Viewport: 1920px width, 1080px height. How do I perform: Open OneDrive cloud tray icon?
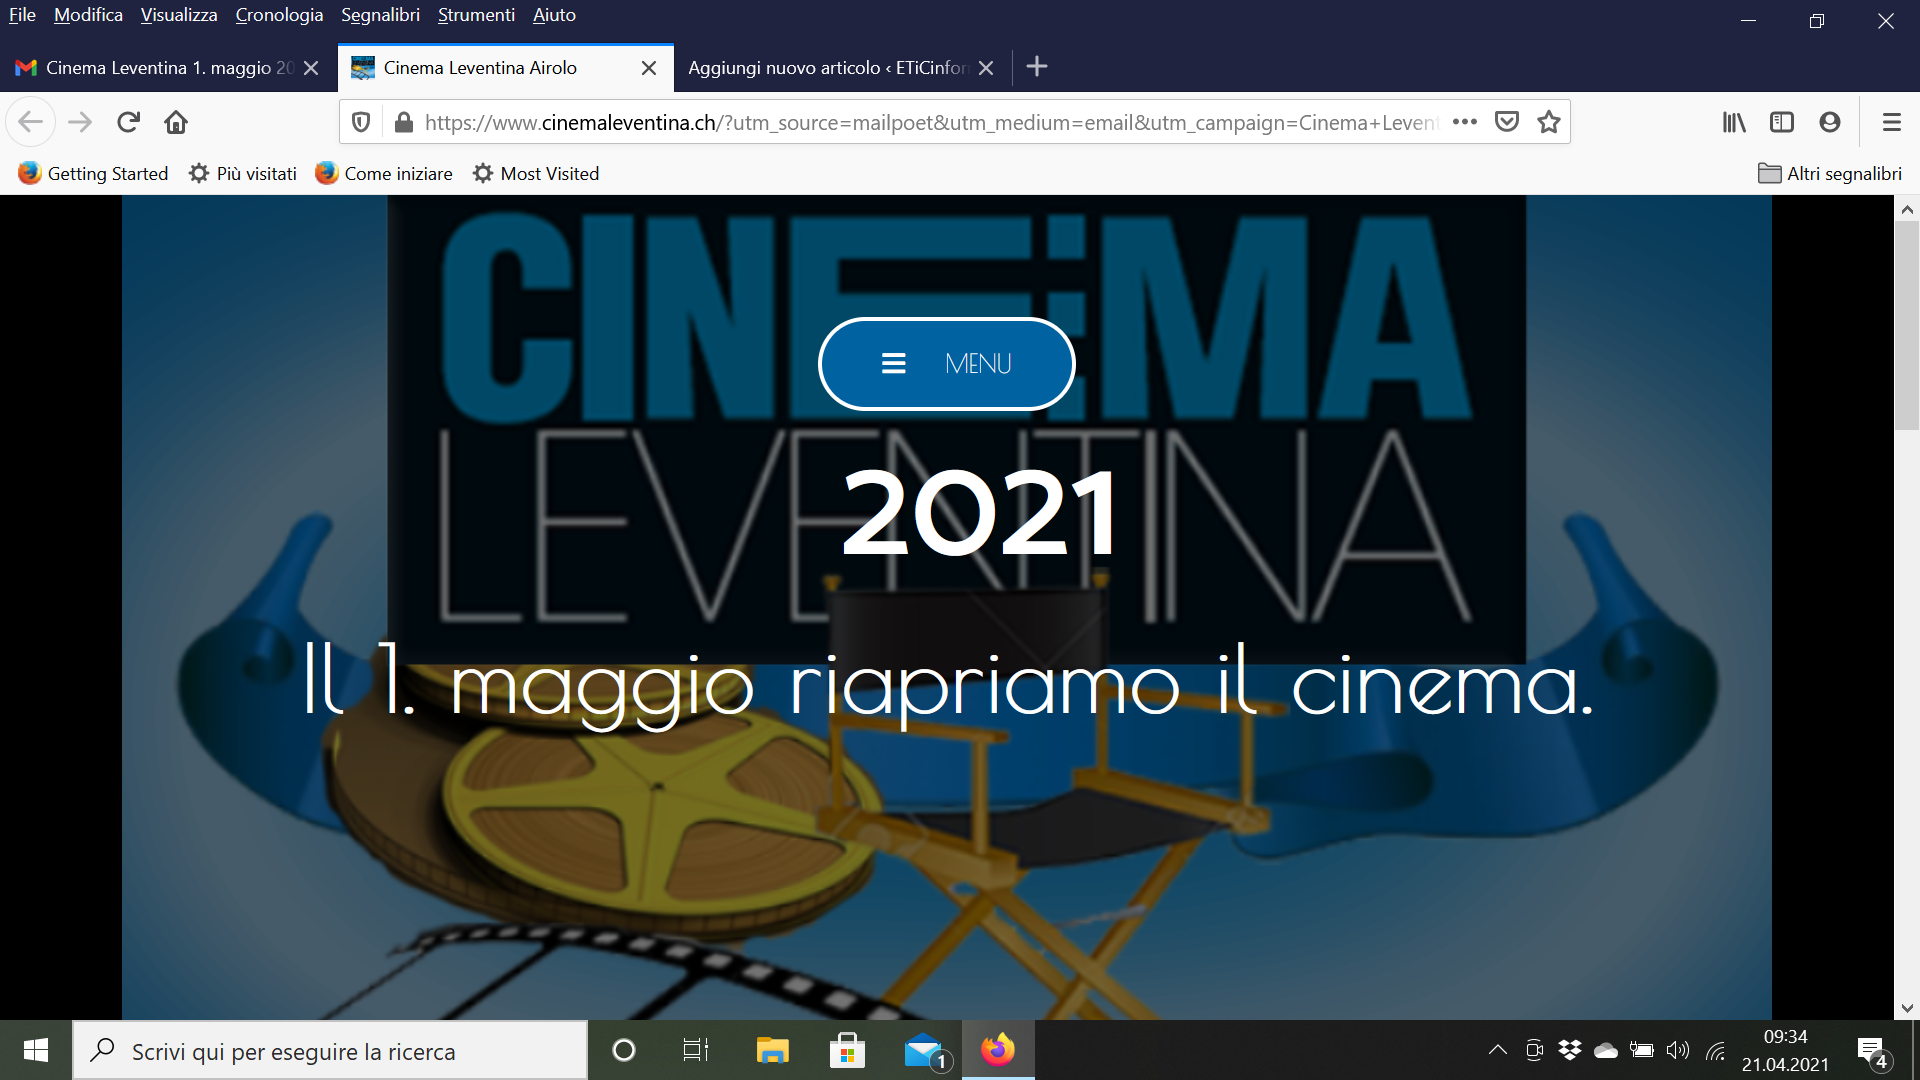pyautogui.click(x=1605, y=1050)
